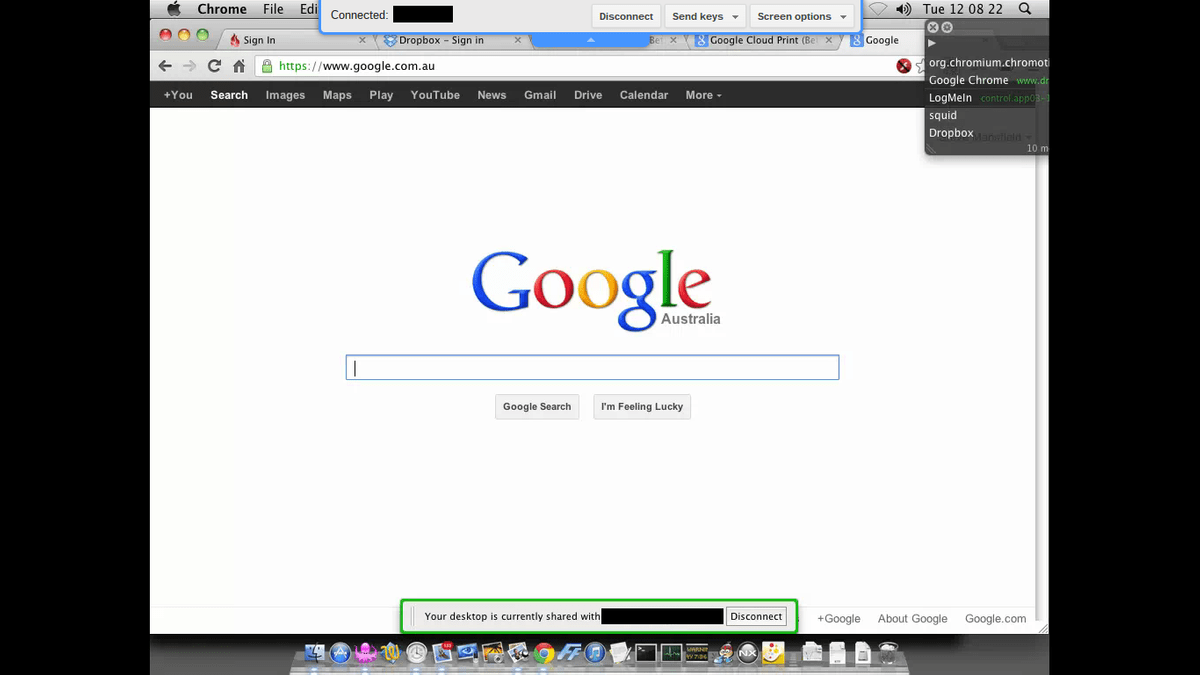Click inside the Google search field

592,367
